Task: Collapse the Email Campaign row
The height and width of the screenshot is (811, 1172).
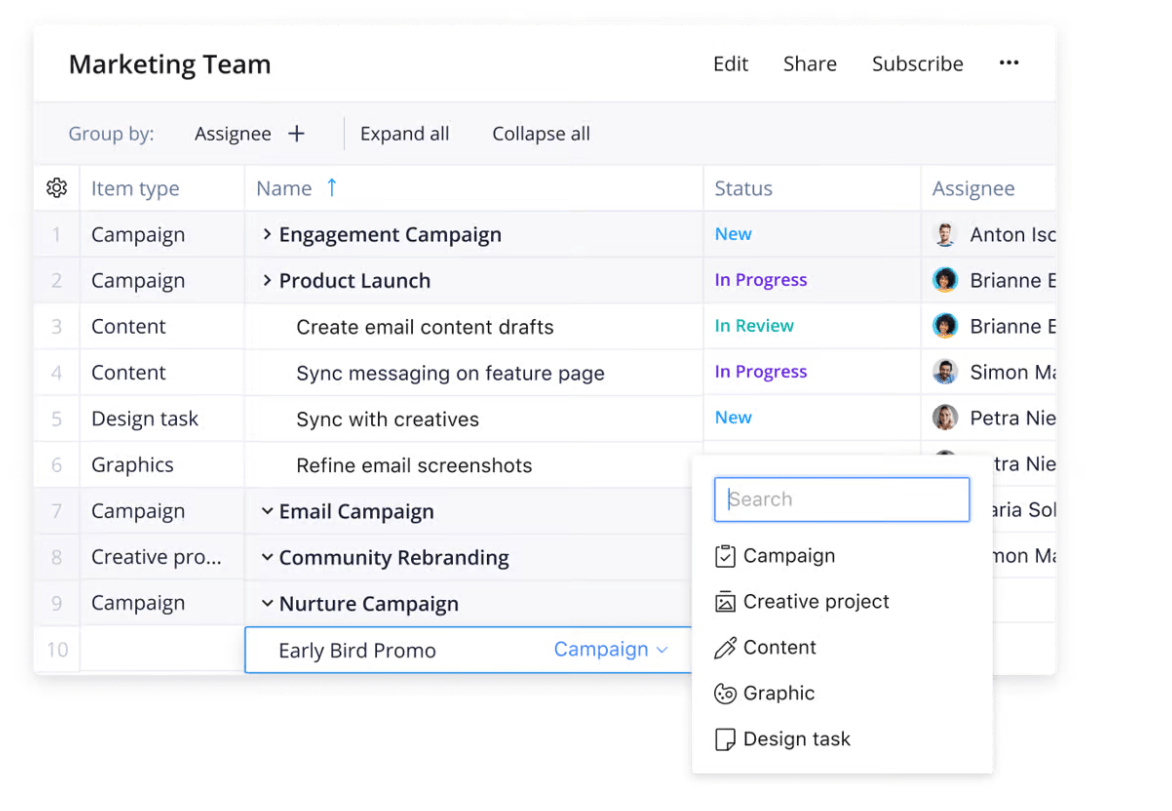Action: (x=267, y=511)
